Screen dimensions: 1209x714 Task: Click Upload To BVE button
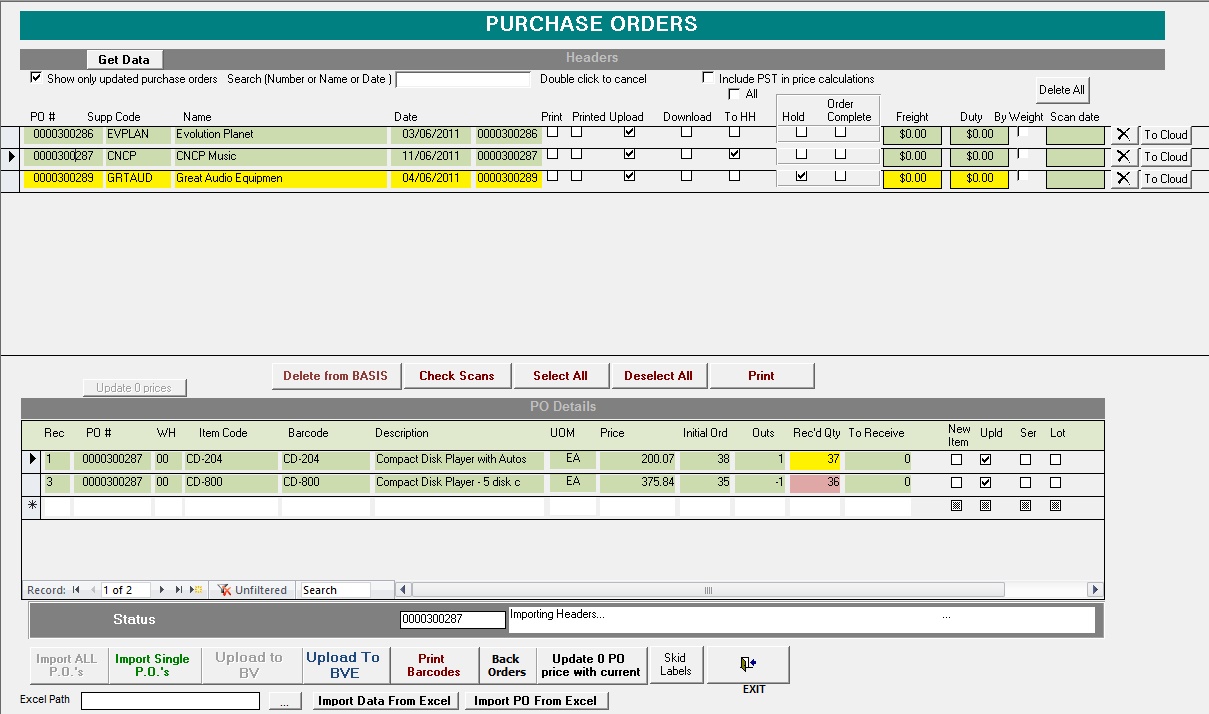[x=343, y=665]
